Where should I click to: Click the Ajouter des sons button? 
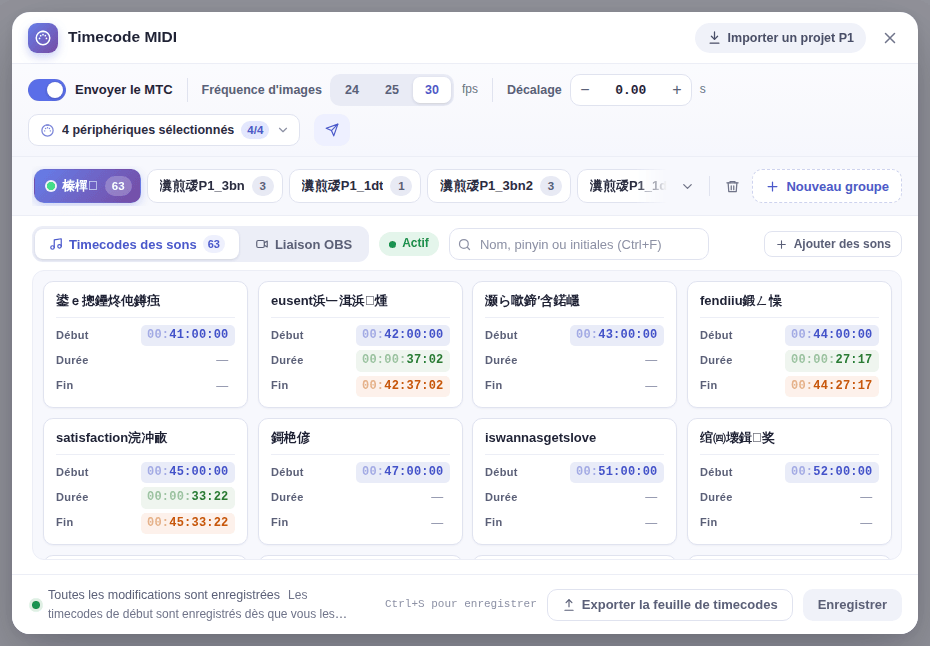tap(833, 244)
